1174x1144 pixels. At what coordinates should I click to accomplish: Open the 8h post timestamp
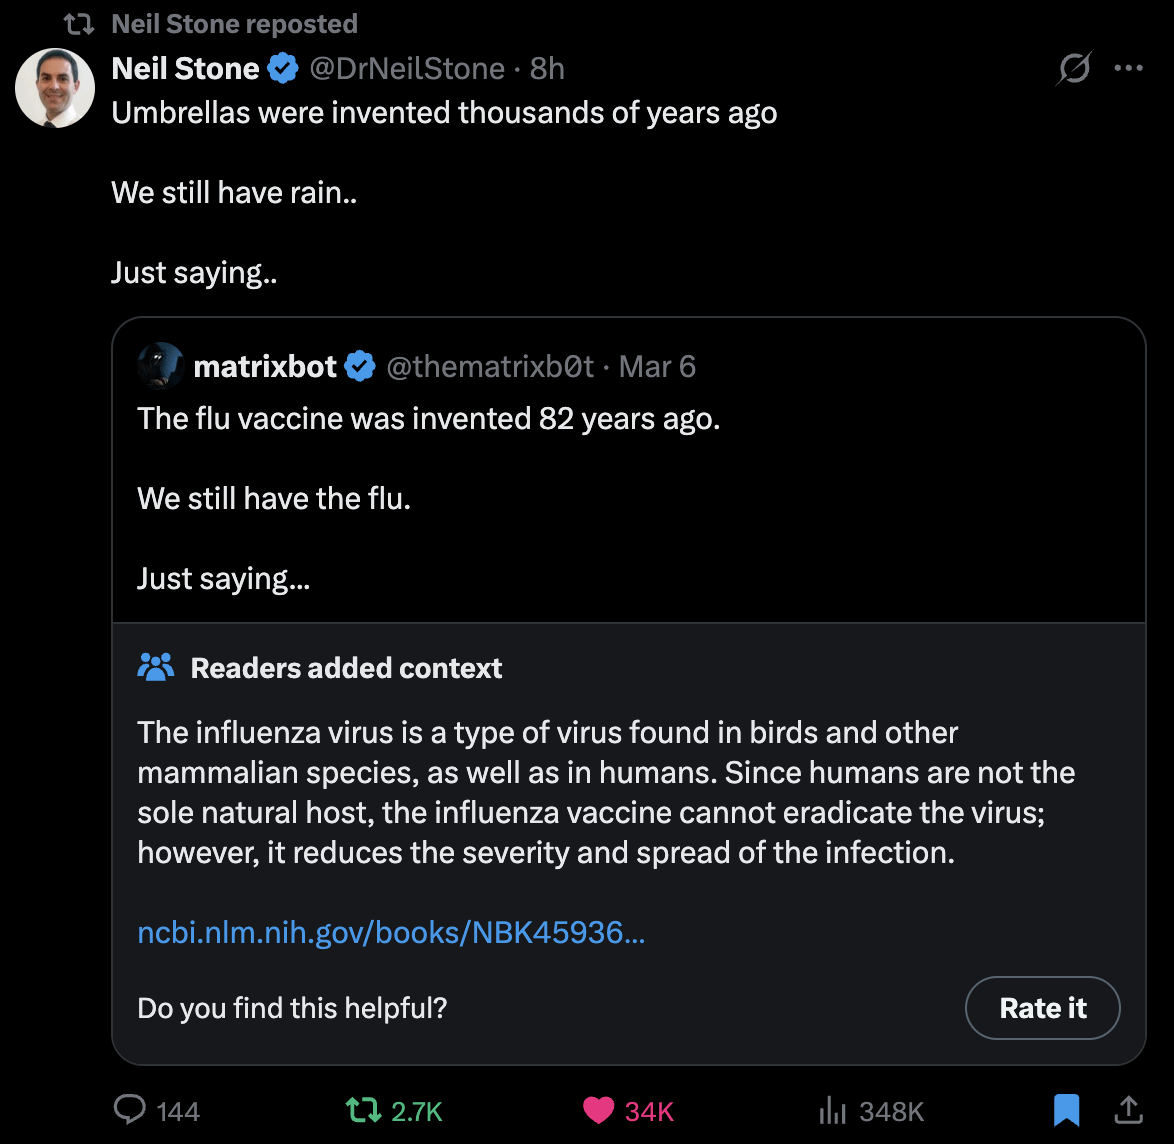point(547,68)
